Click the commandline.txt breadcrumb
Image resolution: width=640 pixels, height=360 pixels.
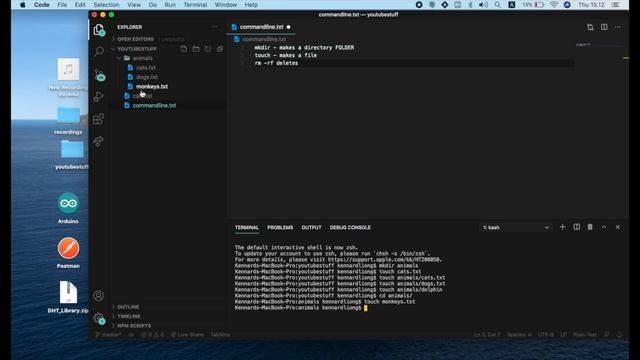[x=264, y=39]
